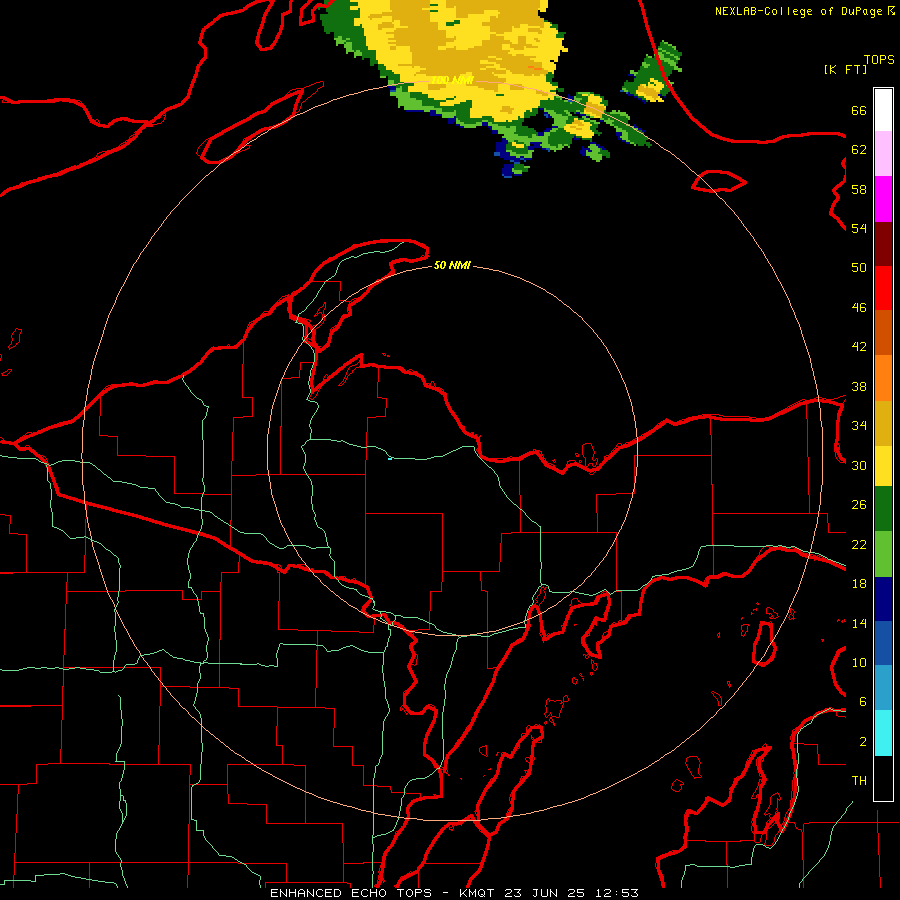The width and height of the screenshot is (900, 900).
Task: Click the light pink 62 kft swatch
Action: (883, 154)
